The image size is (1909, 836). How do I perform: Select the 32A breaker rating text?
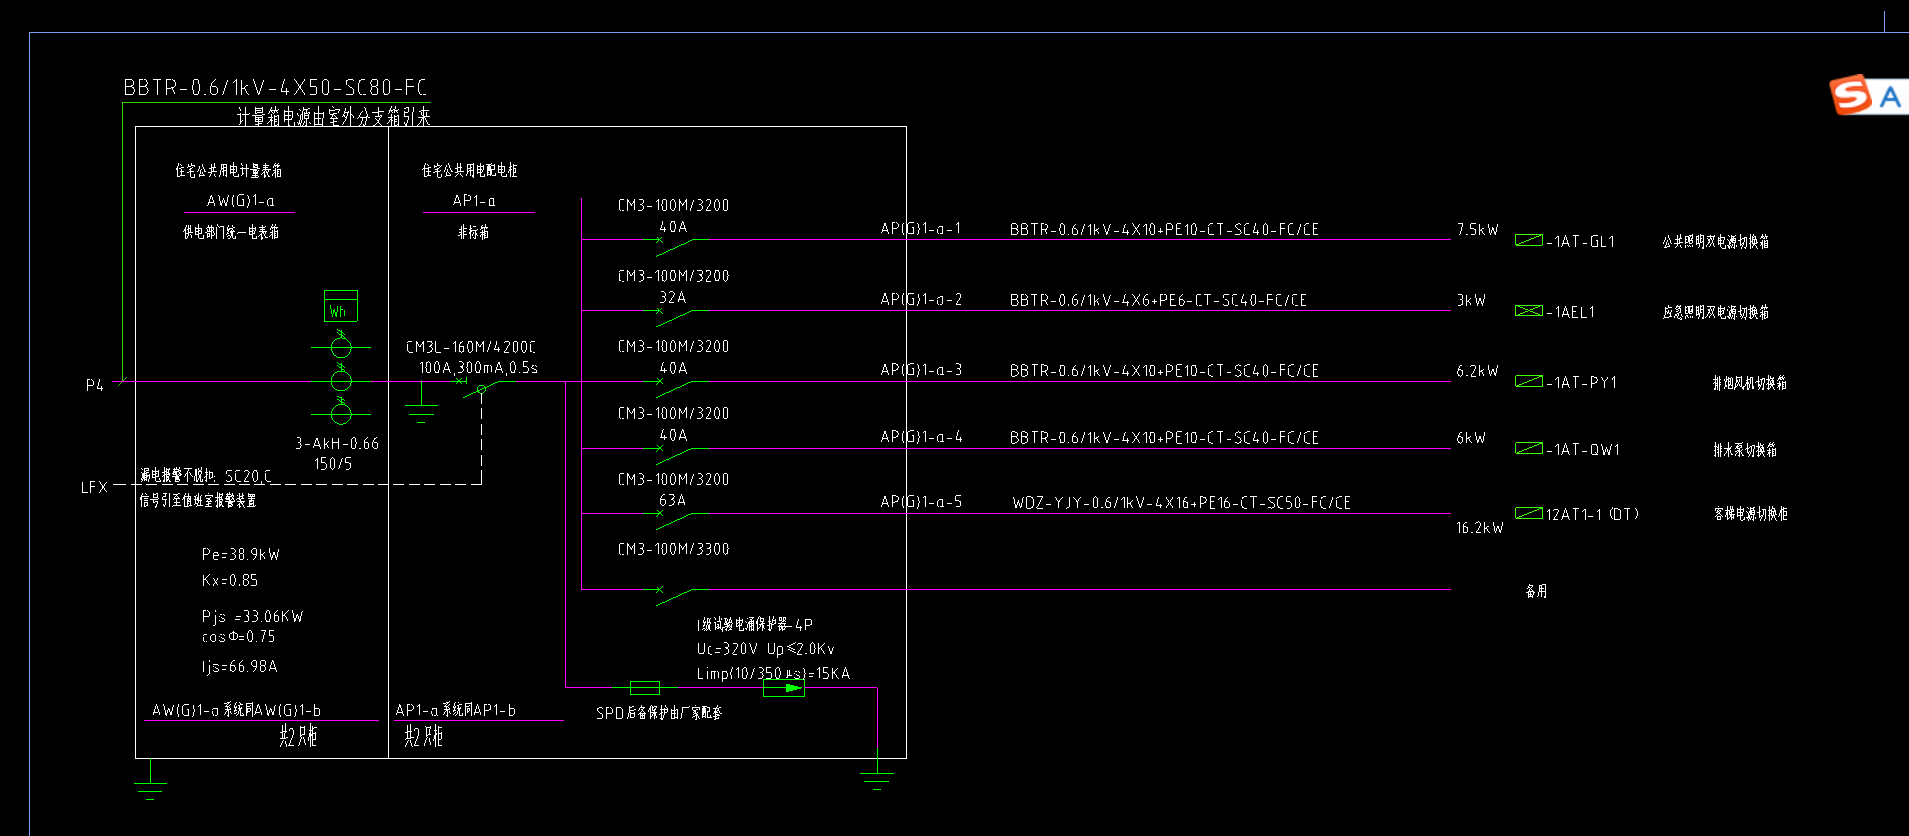673,298
